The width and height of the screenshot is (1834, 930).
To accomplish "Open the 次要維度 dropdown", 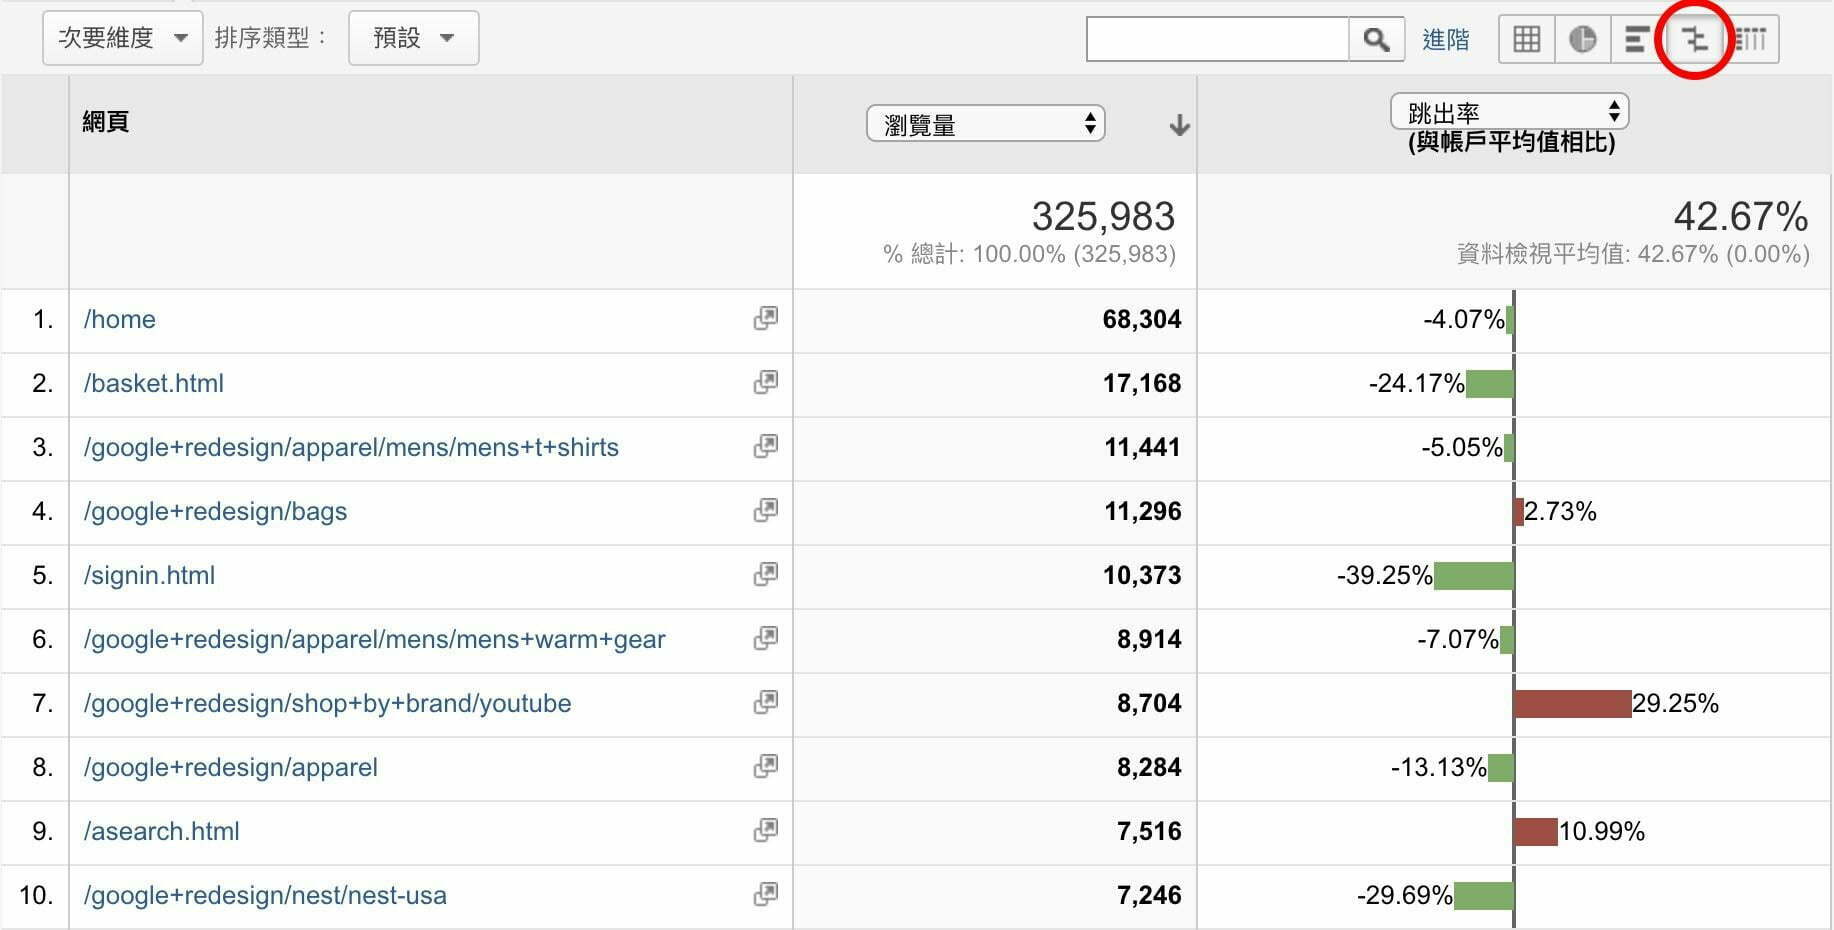I will coord(122,37).
